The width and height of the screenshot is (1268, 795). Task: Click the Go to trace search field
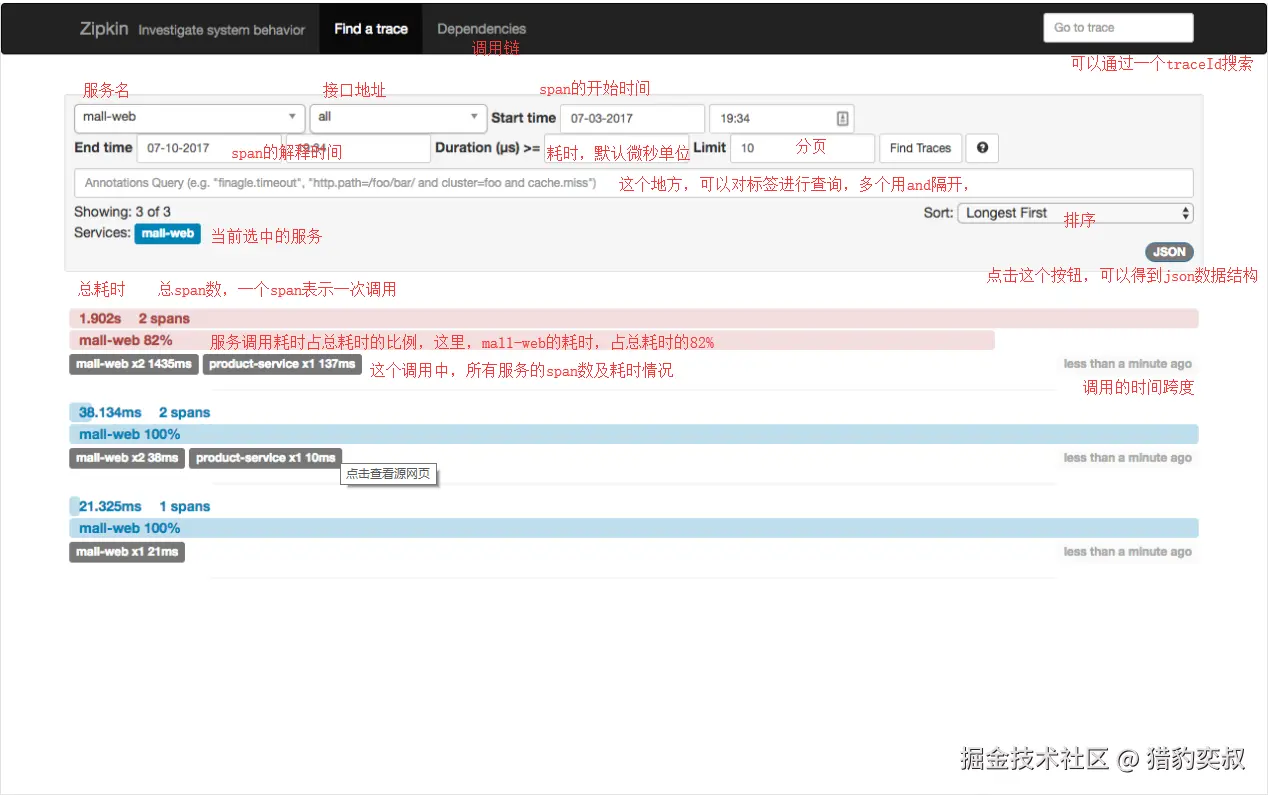1117,28
